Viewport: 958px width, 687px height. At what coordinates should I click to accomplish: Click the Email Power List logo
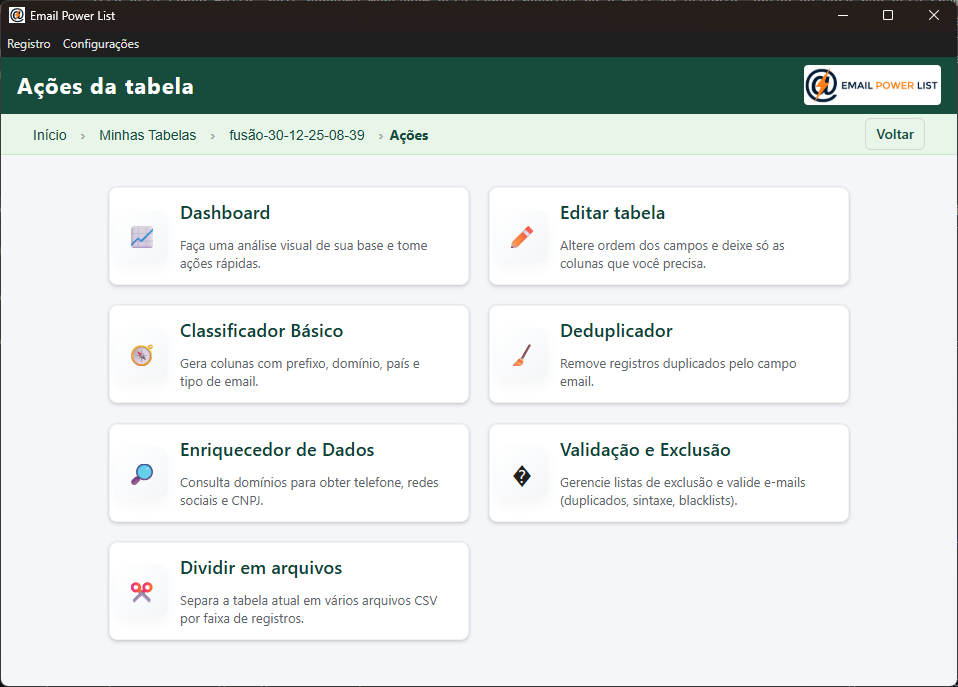[x=872, y=86]
